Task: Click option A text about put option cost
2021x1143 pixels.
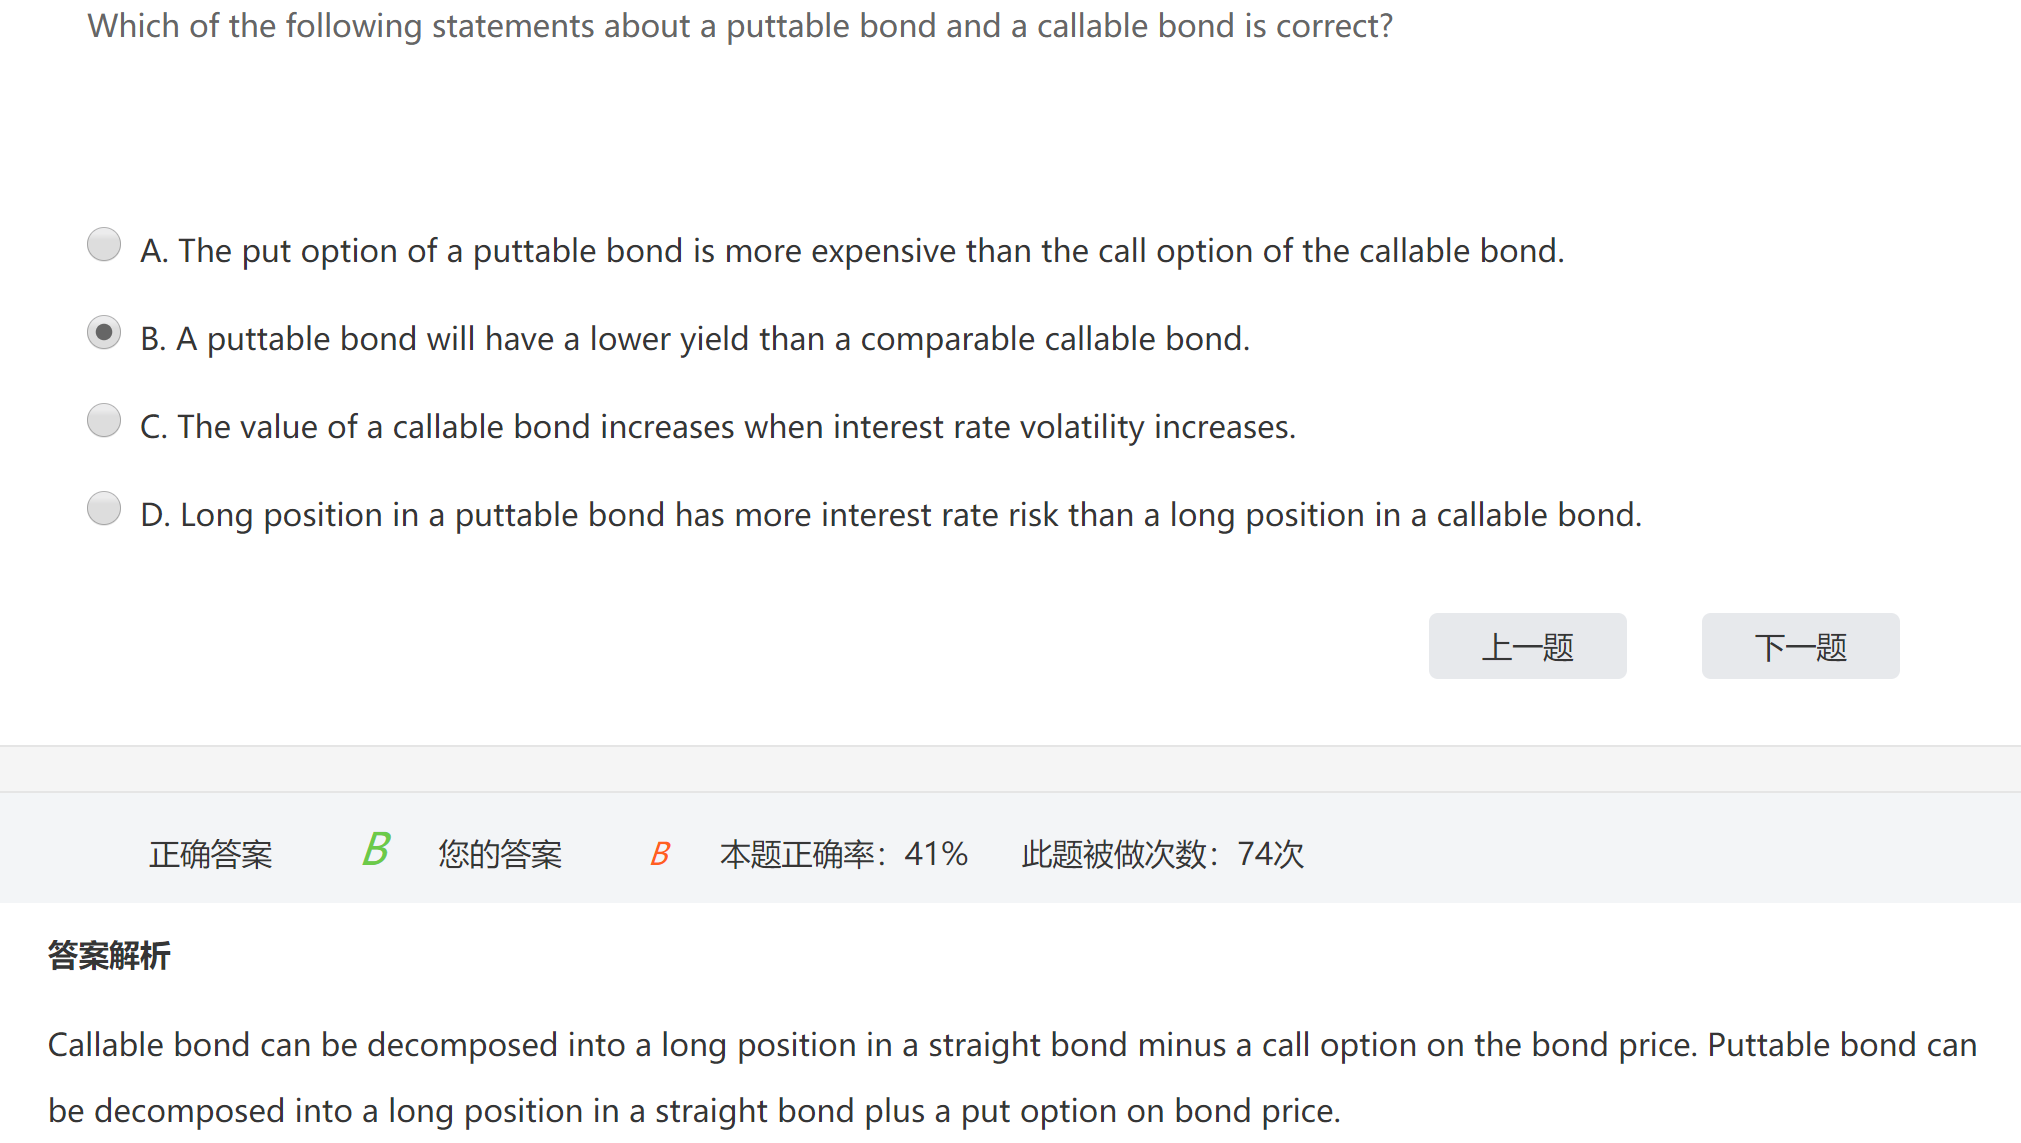Action: point(852,251)
